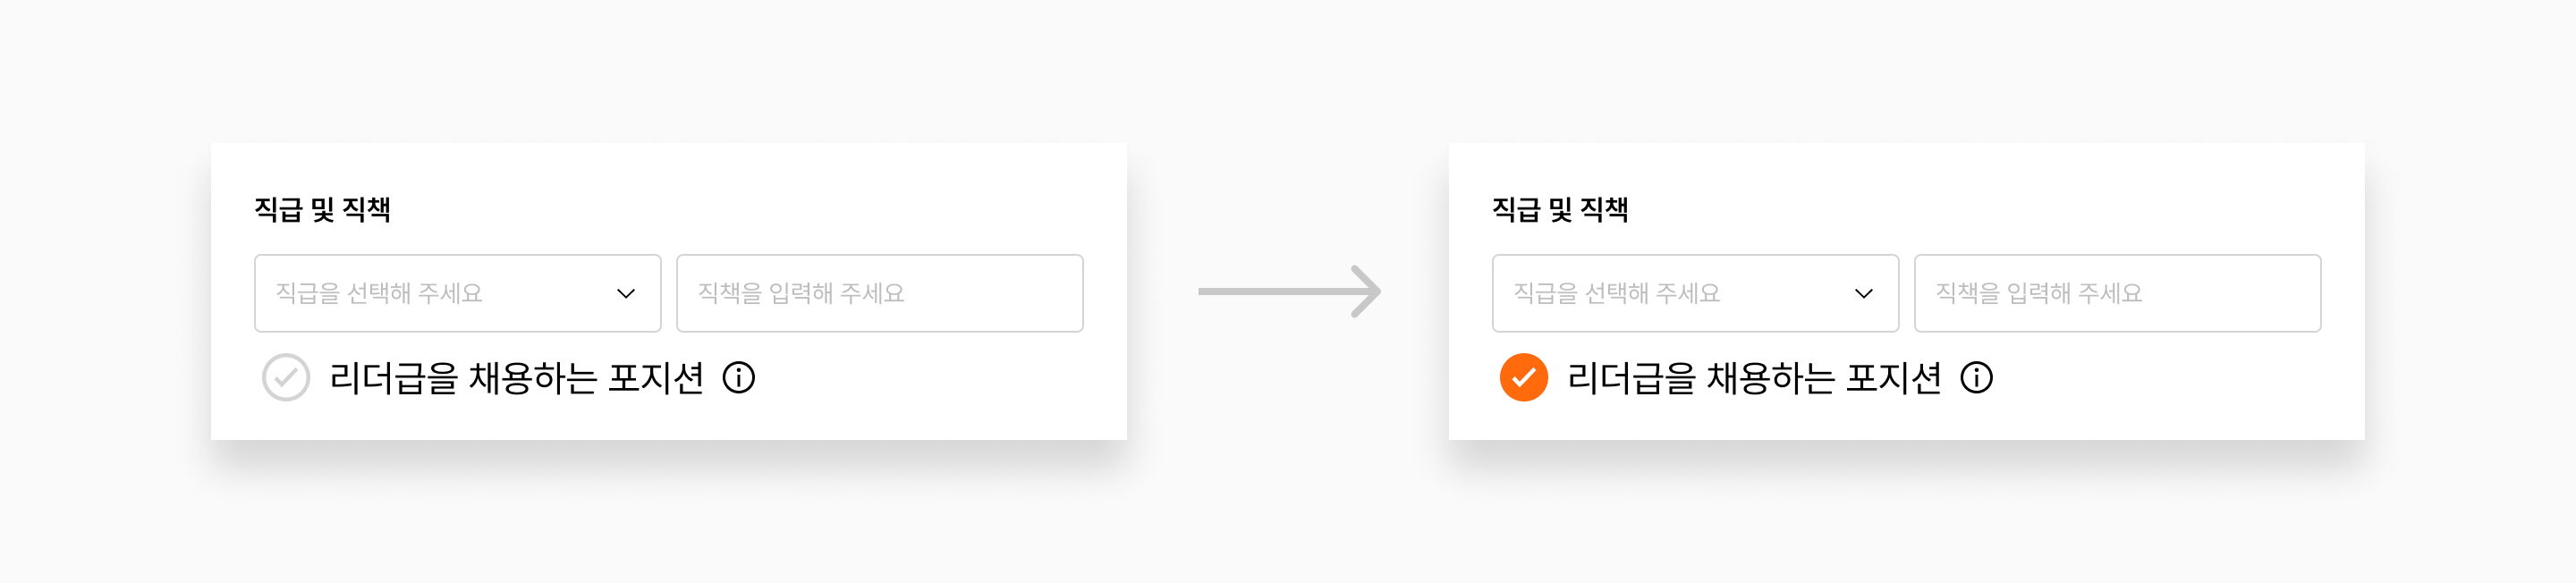Toggle via left card's 리더급을 채용하는 포지션 text
Viewport: 2576px width, 583px height.
pos(517,378)
